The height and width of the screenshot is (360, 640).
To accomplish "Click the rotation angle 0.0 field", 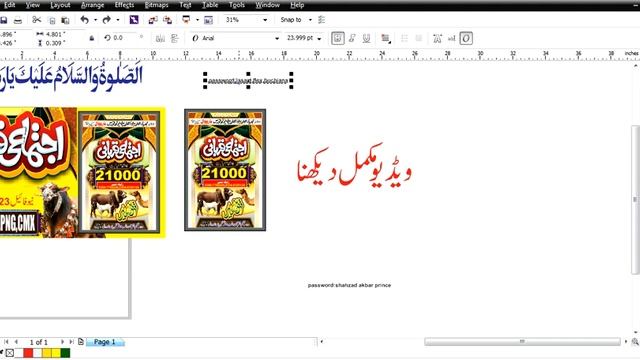I will point(123,38).
